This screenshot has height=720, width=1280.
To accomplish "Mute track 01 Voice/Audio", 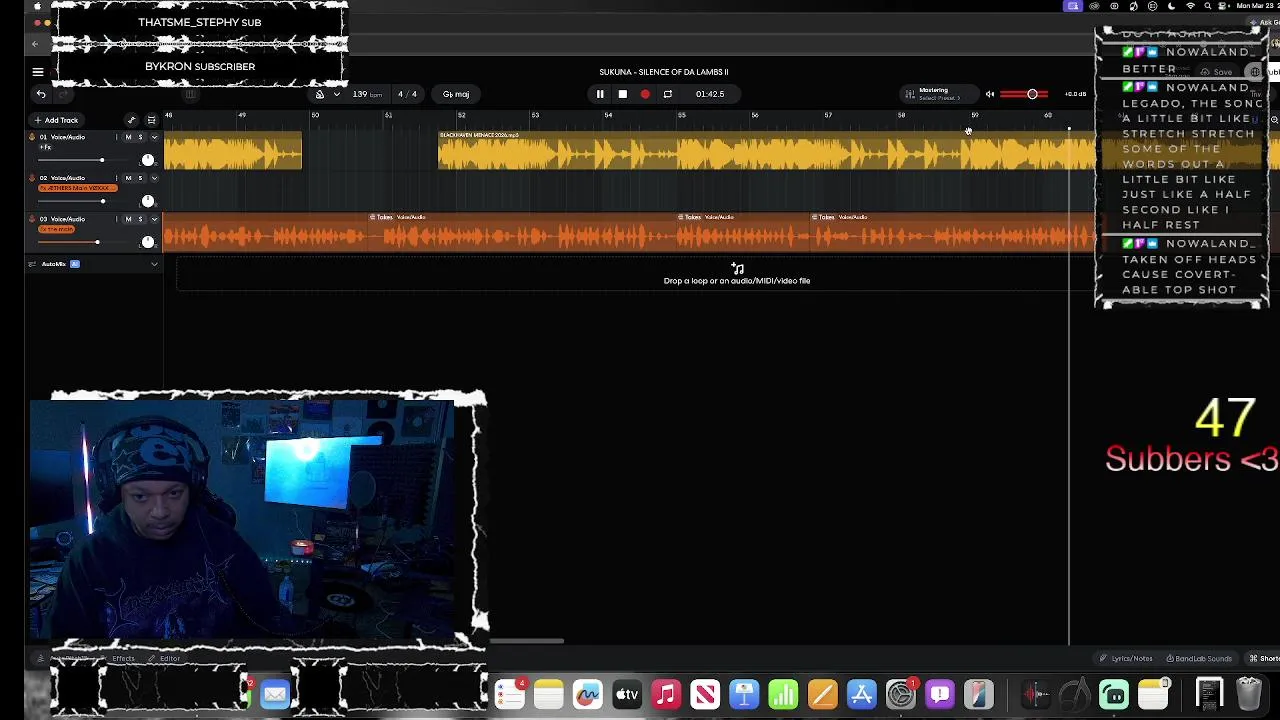I will [128, 137].
